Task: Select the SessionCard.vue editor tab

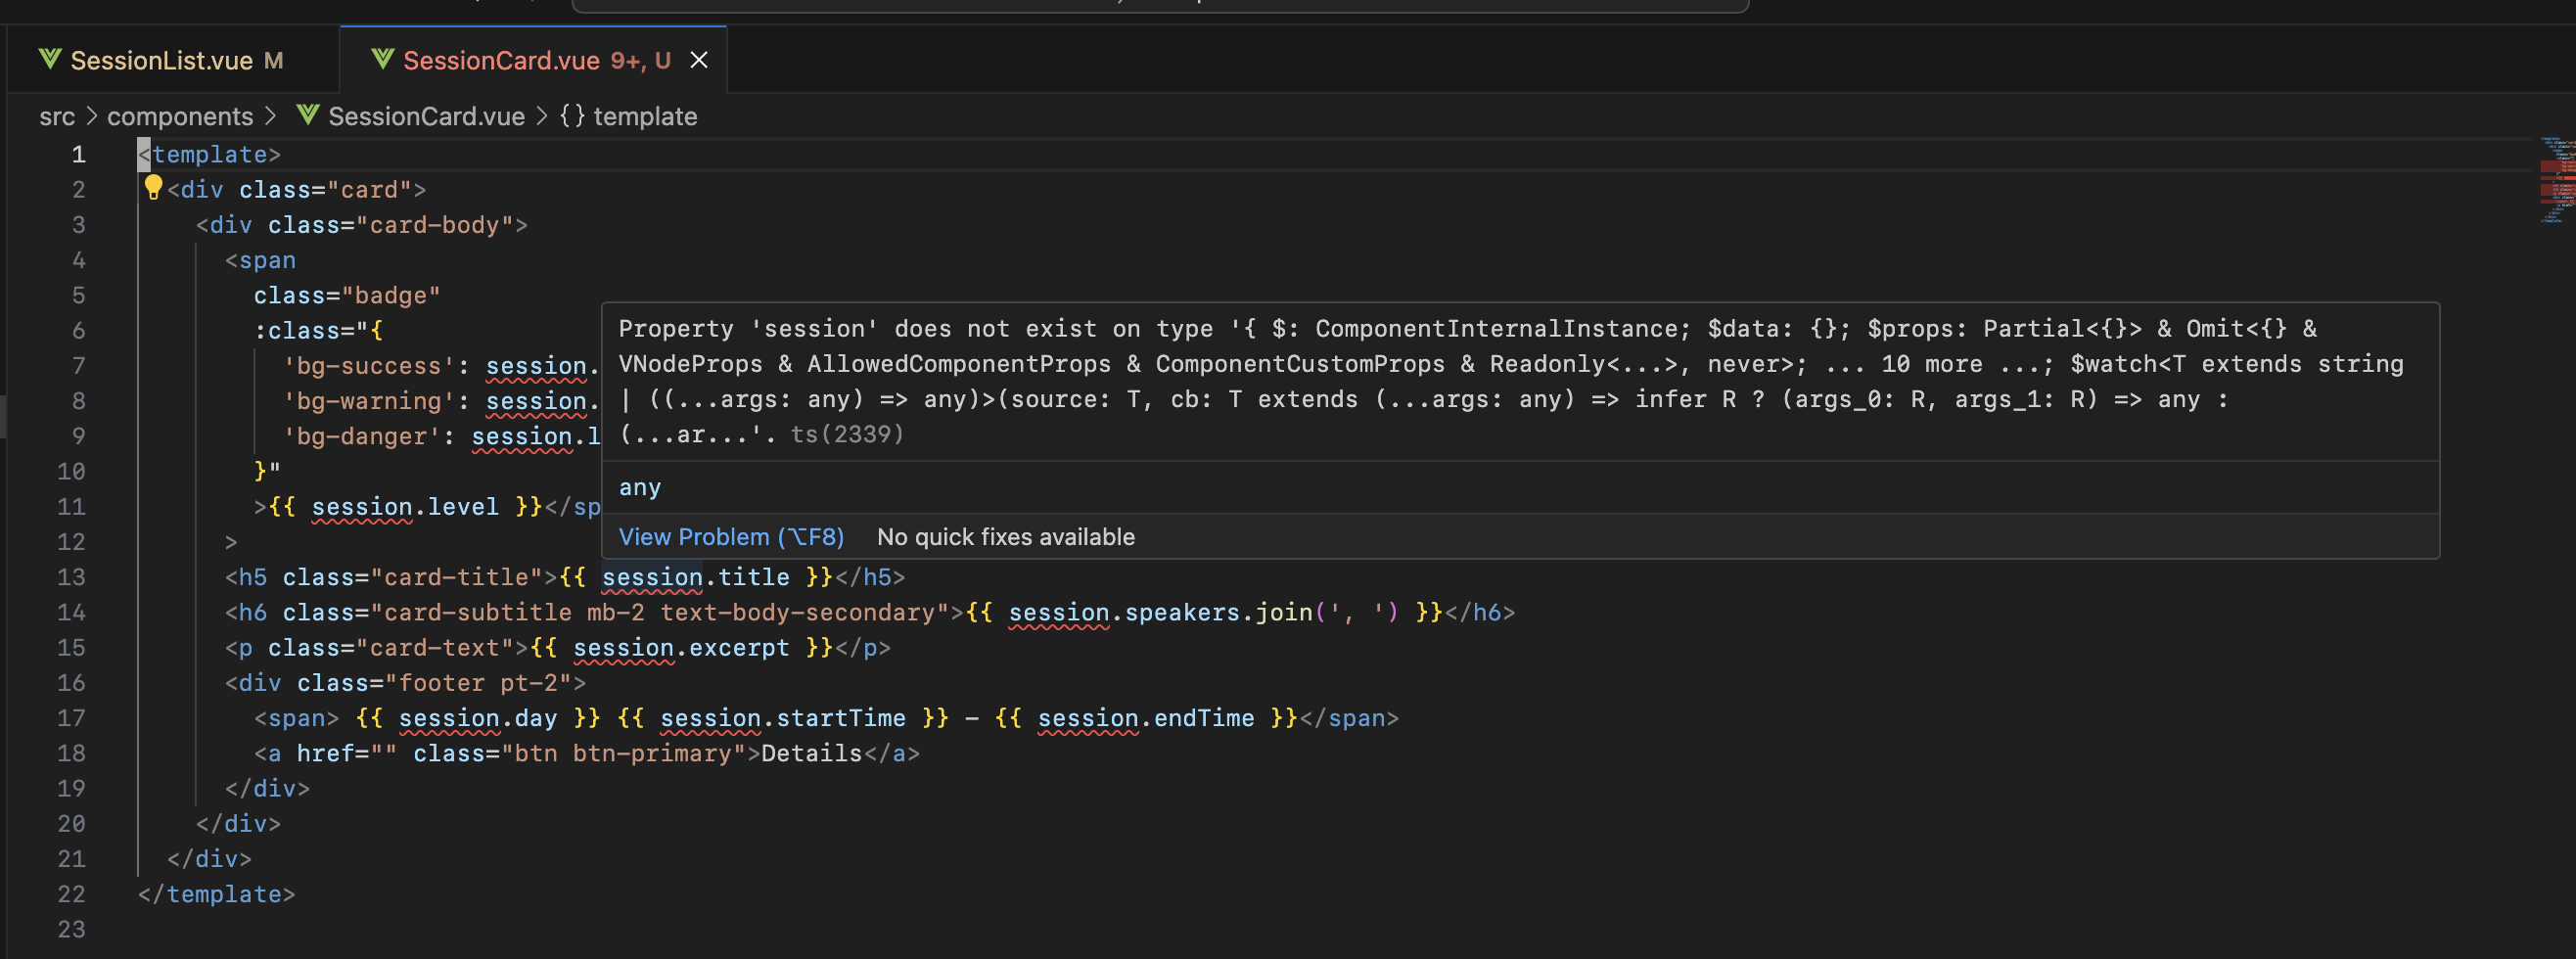Action: click(x=533, y=60)
